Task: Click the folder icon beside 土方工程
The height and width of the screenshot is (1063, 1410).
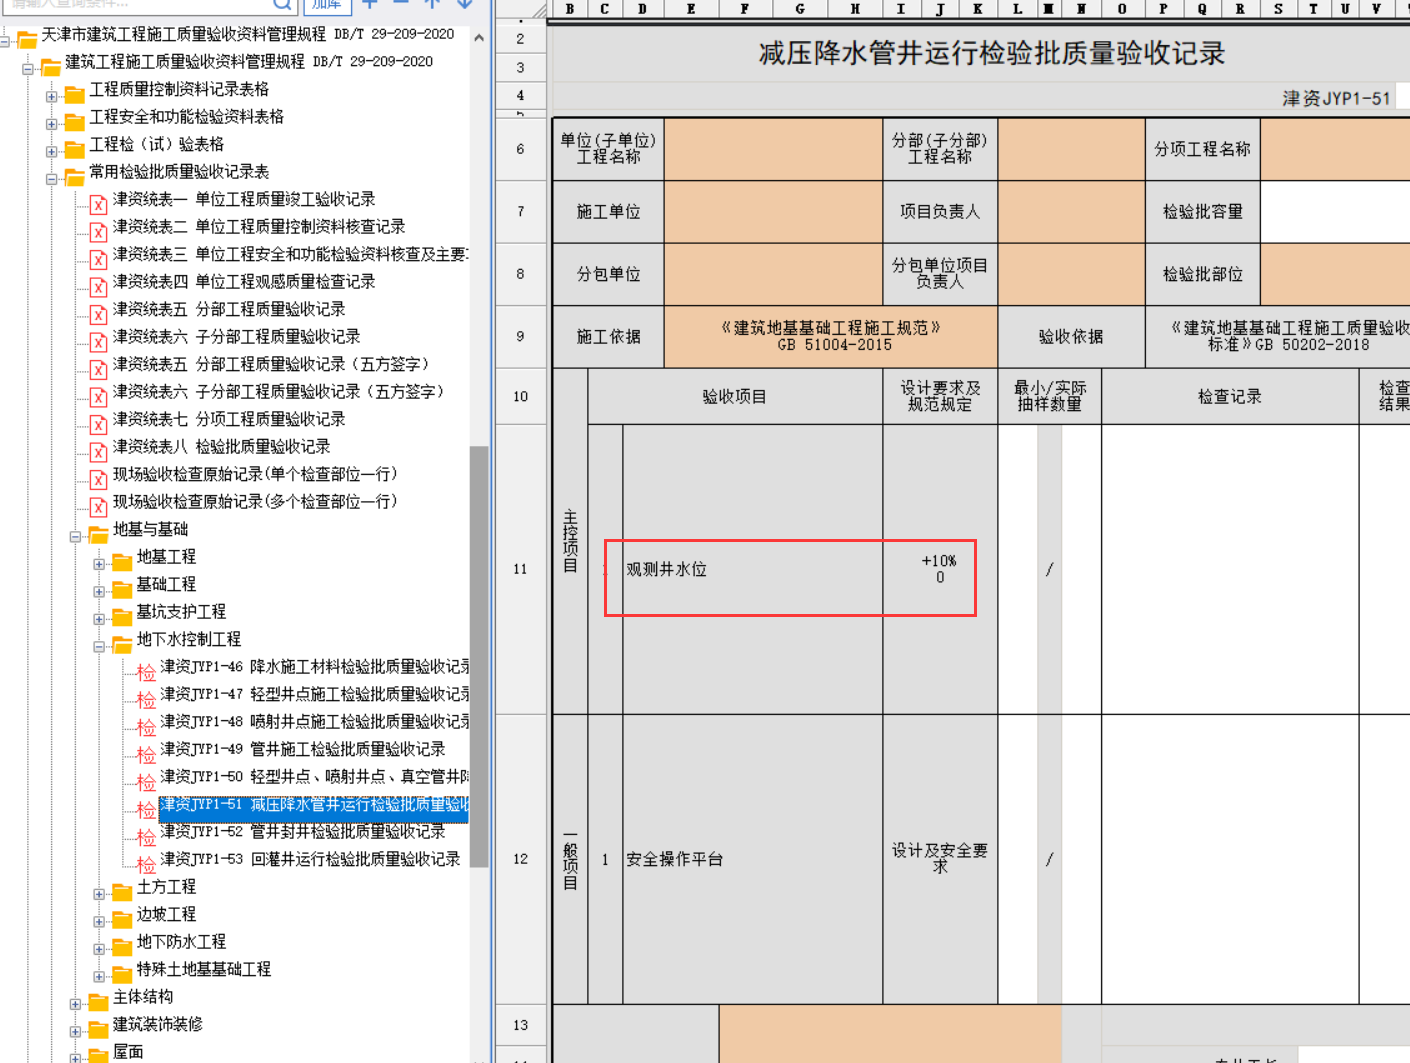Action: pos(123,892)
